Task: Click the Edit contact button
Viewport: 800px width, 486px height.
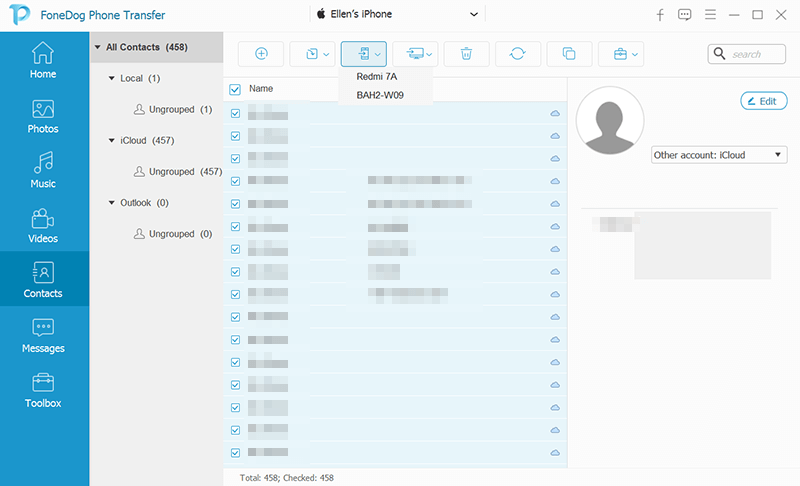Action: [764, 101]
